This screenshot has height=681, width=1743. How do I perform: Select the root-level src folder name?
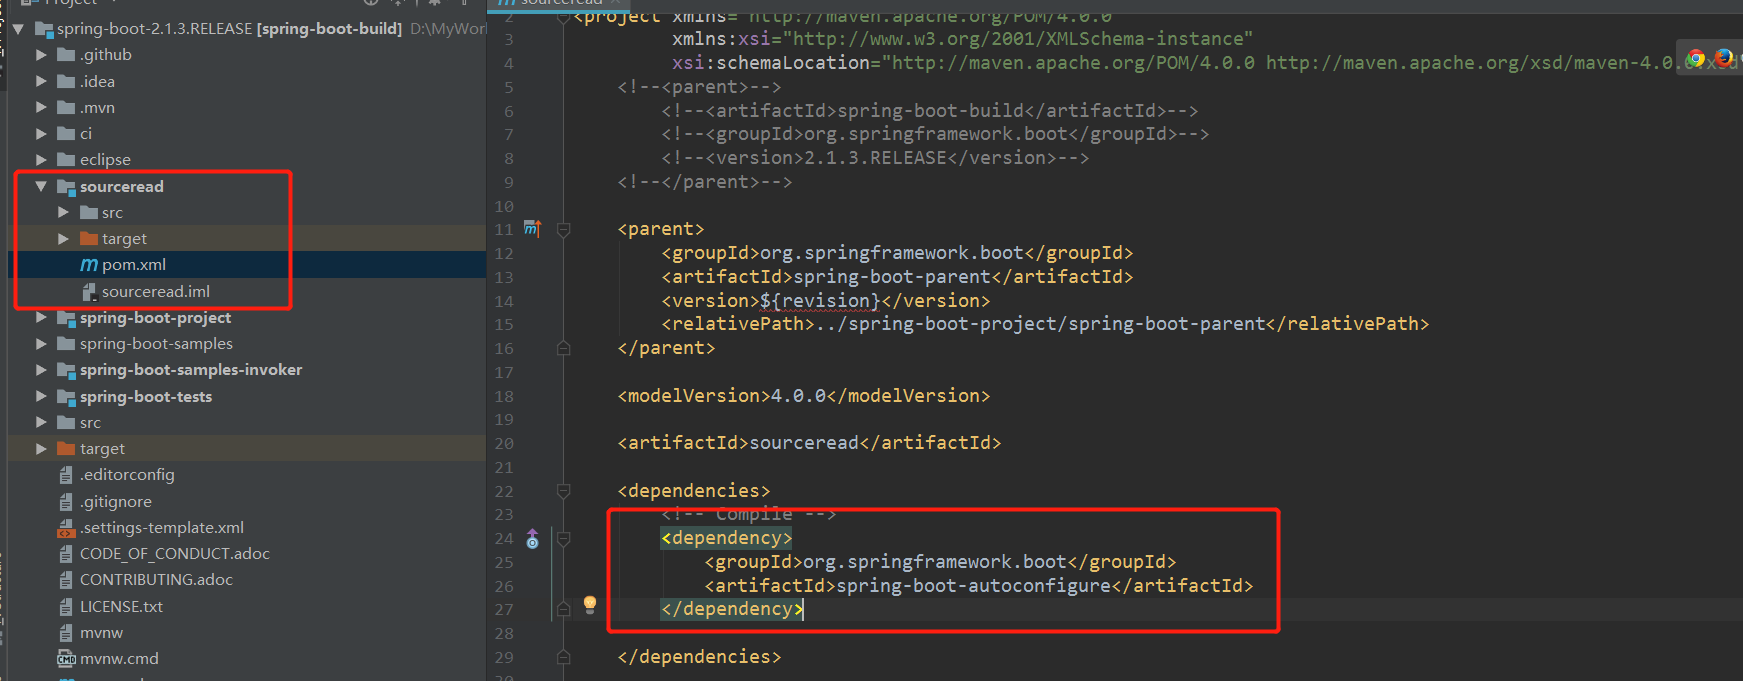pyautogui.click(x=90, y=423)
